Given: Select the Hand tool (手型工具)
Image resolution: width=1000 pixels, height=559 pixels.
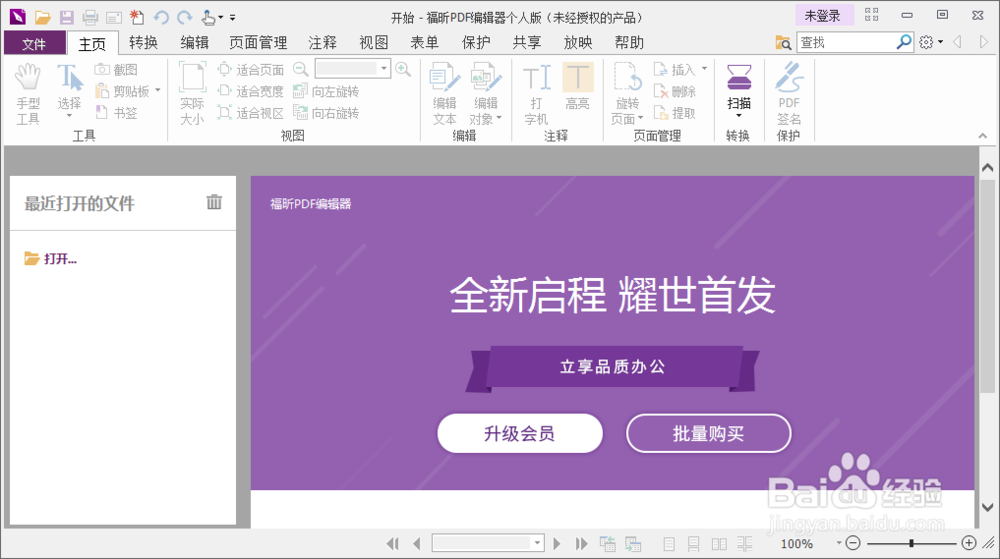Looking at the screenshot, I should click(28, 94).
